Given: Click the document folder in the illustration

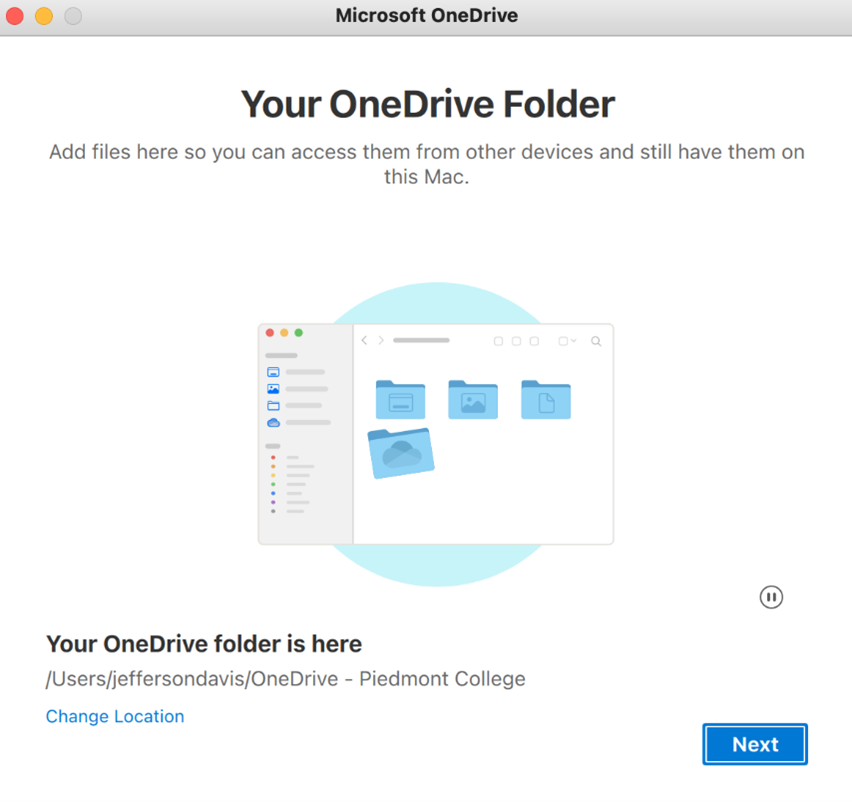Looking at the screenshot, I should pyautogui.click(x=545, y=401).
